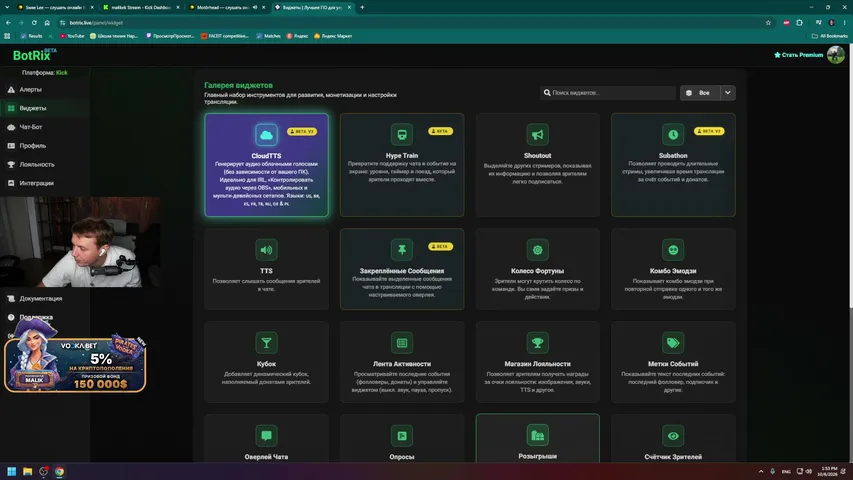Open the Комбо Эмодзи emoji icon
Viewport: 853px width, 480px height.
click(673, 250)
